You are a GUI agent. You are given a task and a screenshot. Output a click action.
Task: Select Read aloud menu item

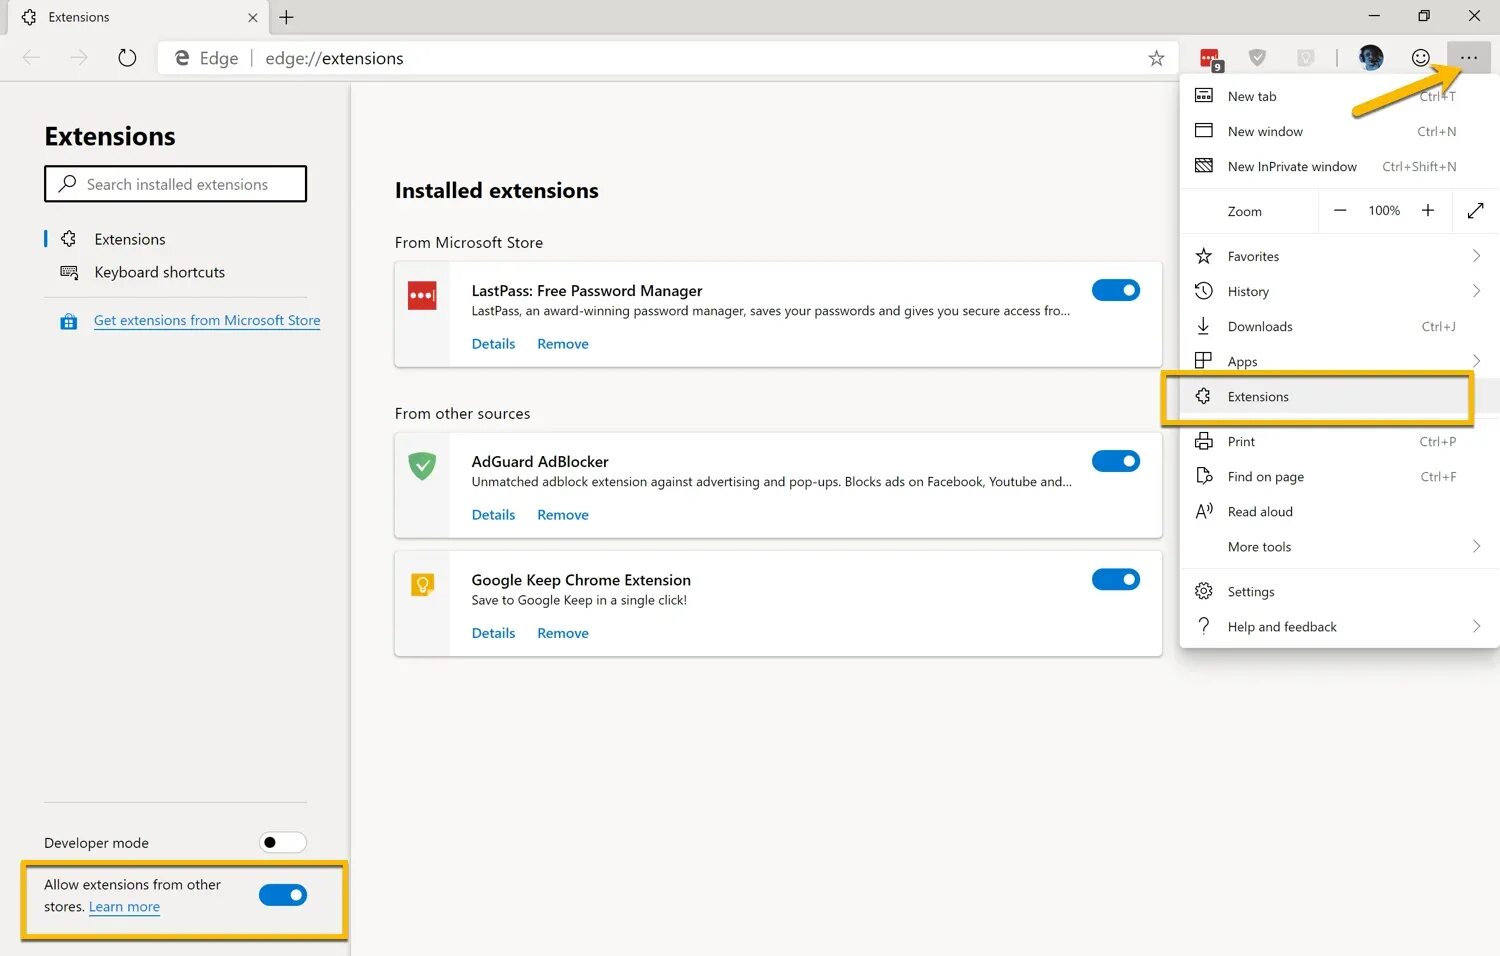click(1338, 511)
